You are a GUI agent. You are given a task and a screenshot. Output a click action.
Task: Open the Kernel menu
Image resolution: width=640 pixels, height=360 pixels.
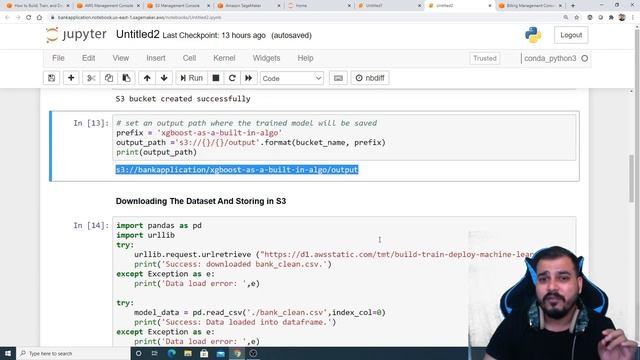pos(224,58)
